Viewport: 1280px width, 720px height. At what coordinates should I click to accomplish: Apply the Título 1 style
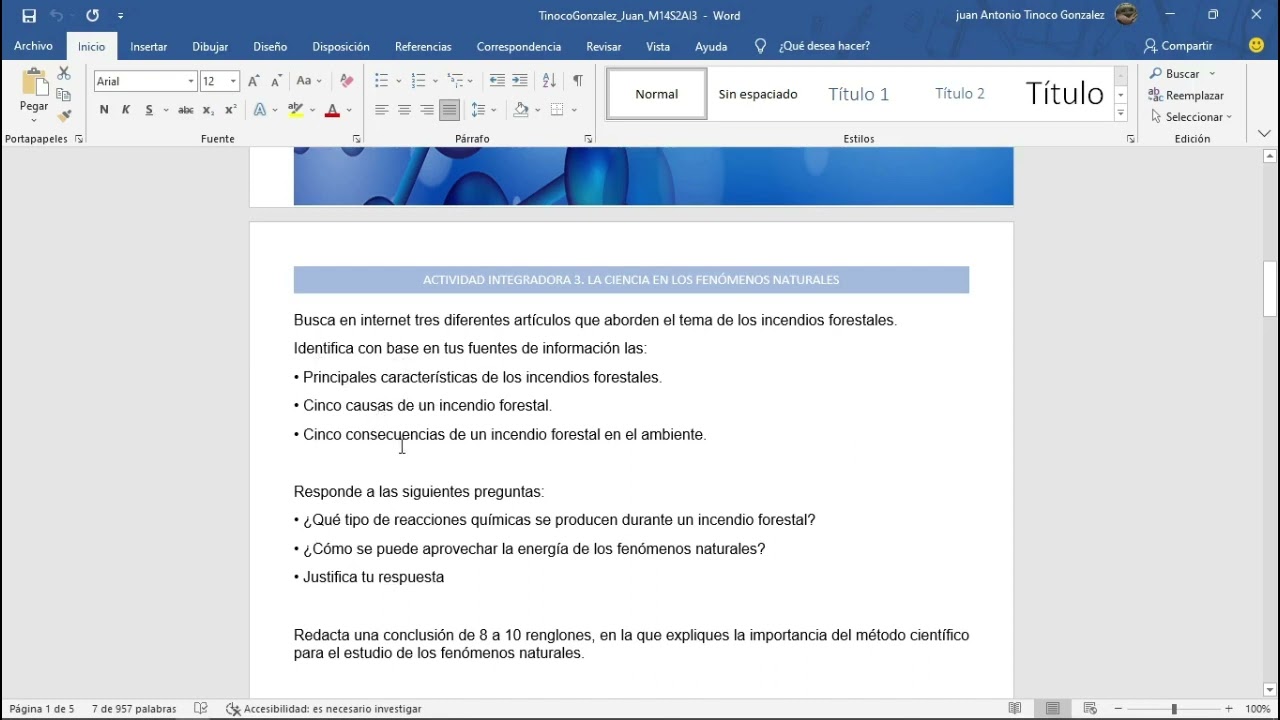[859, 94]
